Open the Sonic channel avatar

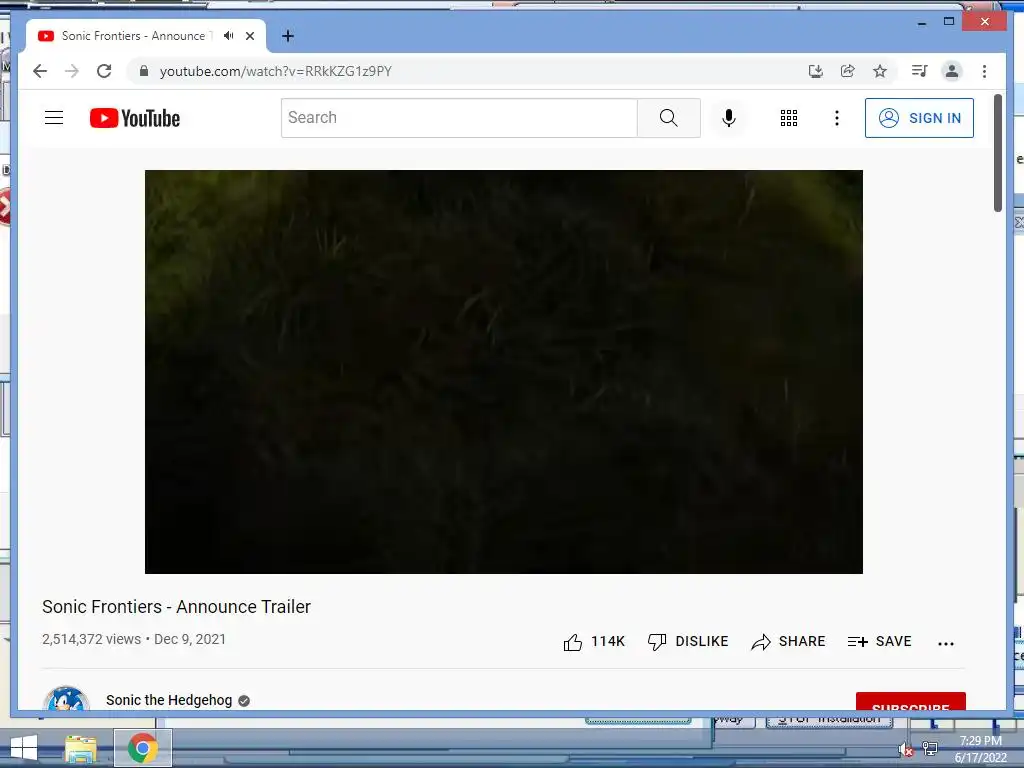pyautogui.click(x=66, y=698)
